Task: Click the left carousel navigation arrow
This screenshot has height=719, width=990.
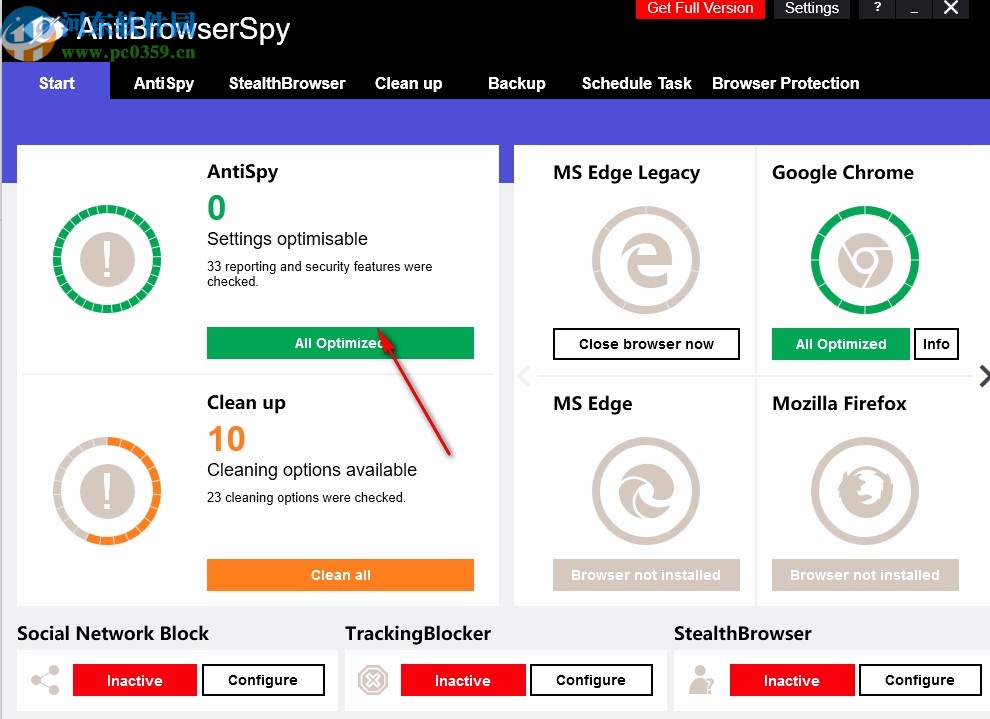Action: [524, 376]
